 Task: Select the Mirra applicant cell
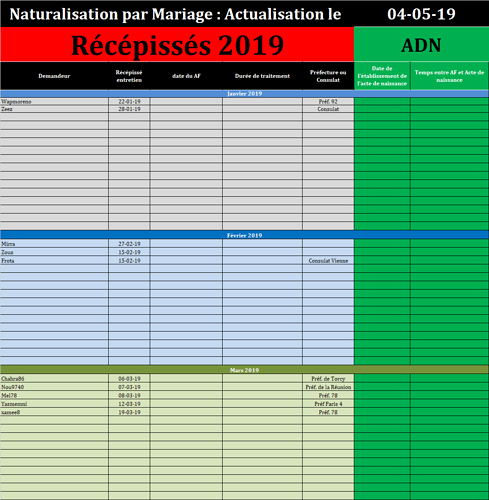(54, 244)
